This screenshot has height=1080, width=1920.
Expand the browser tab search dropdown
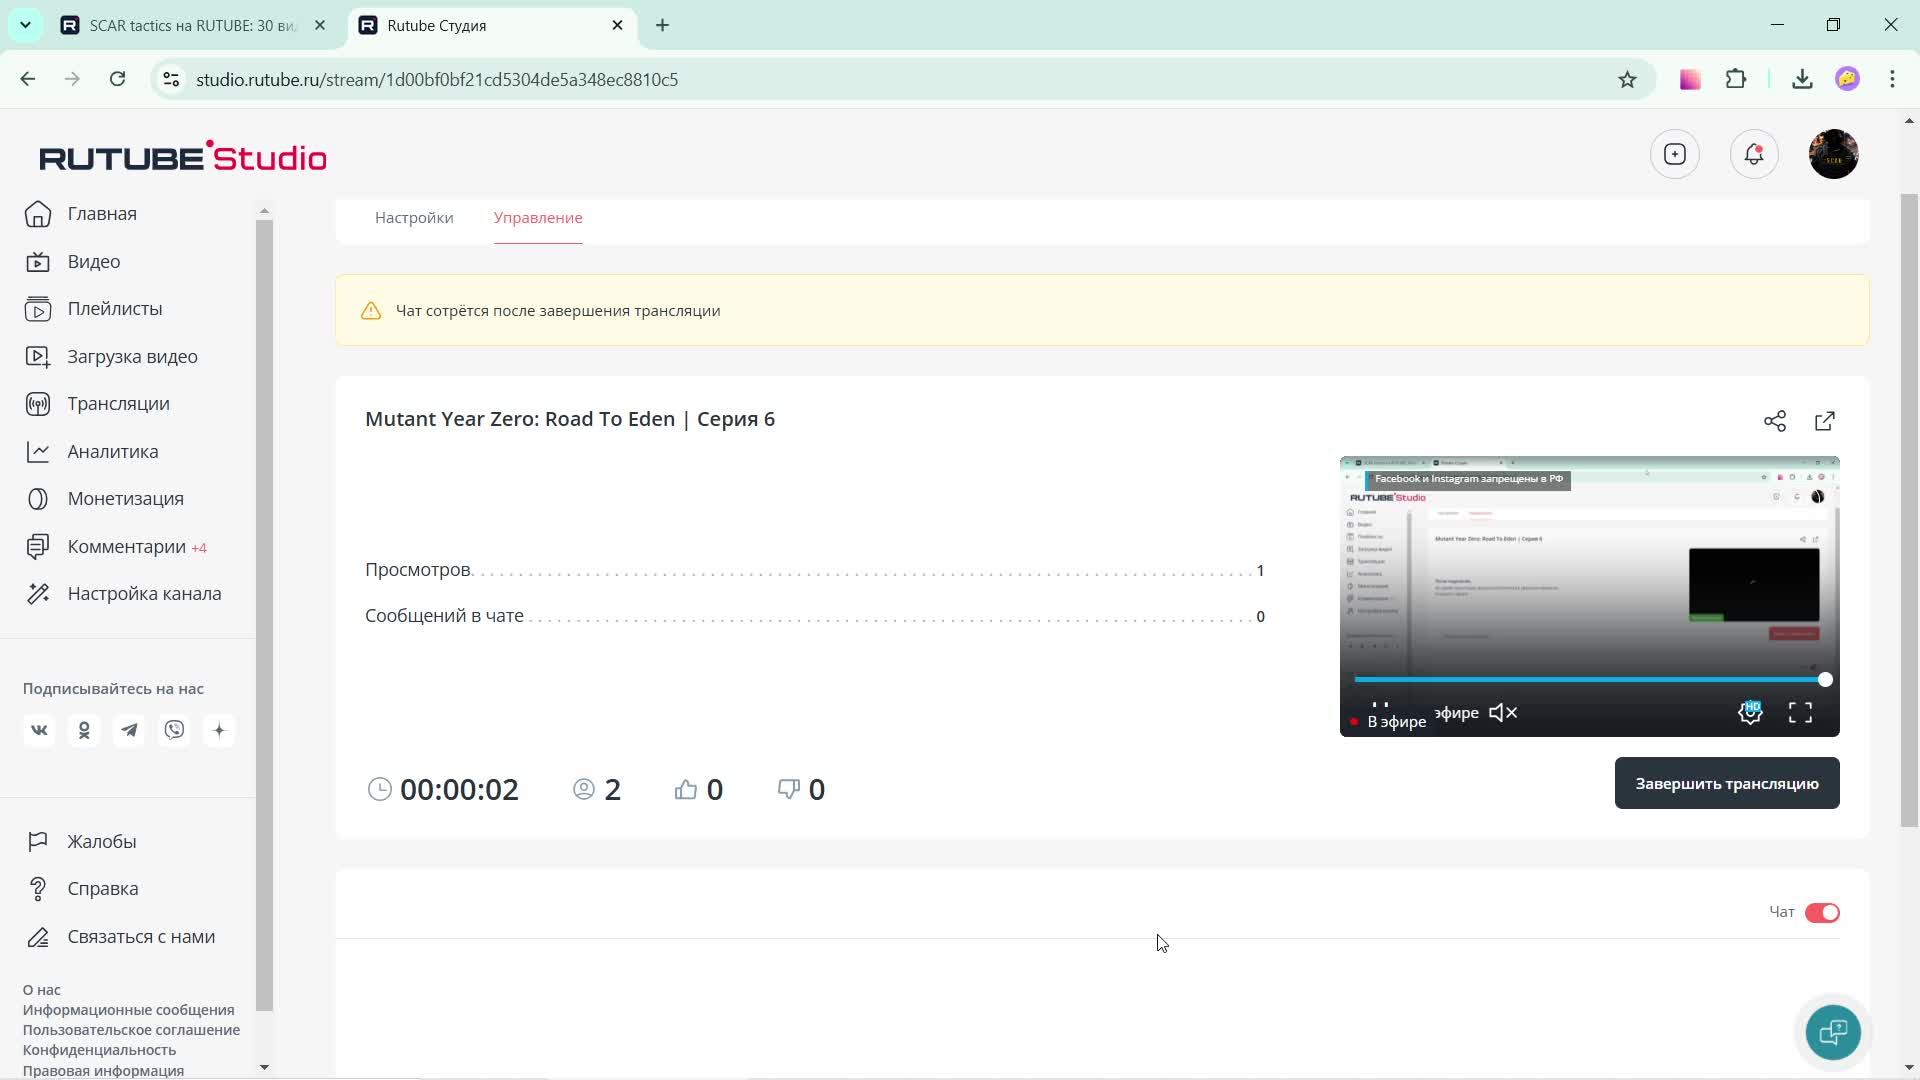[25, 26]
